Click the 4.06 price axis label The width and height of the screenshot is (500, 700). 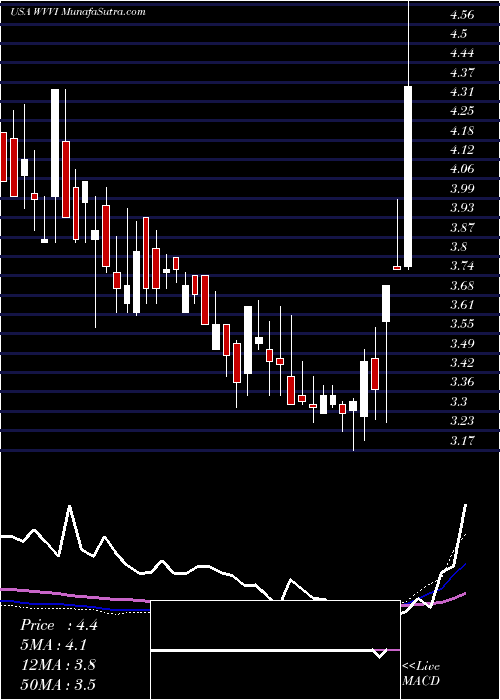(462, 169)
